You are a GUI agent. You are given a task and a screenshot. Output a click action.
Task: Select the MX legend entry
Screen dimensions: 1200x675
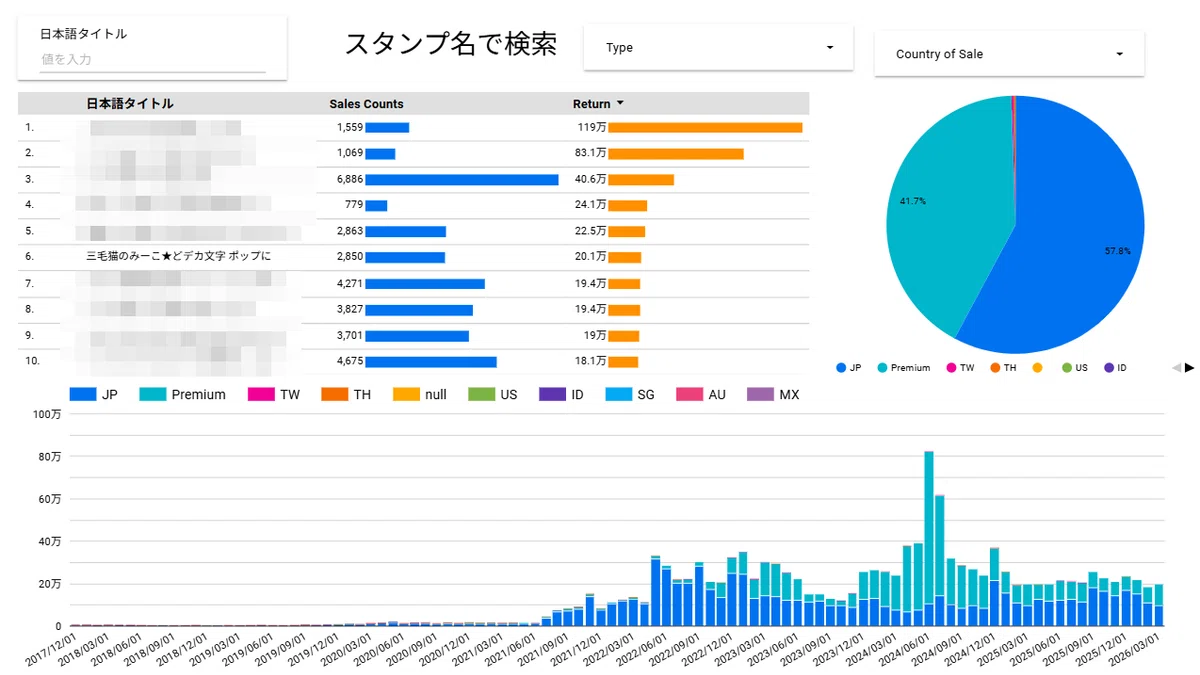tap(773, 394)
